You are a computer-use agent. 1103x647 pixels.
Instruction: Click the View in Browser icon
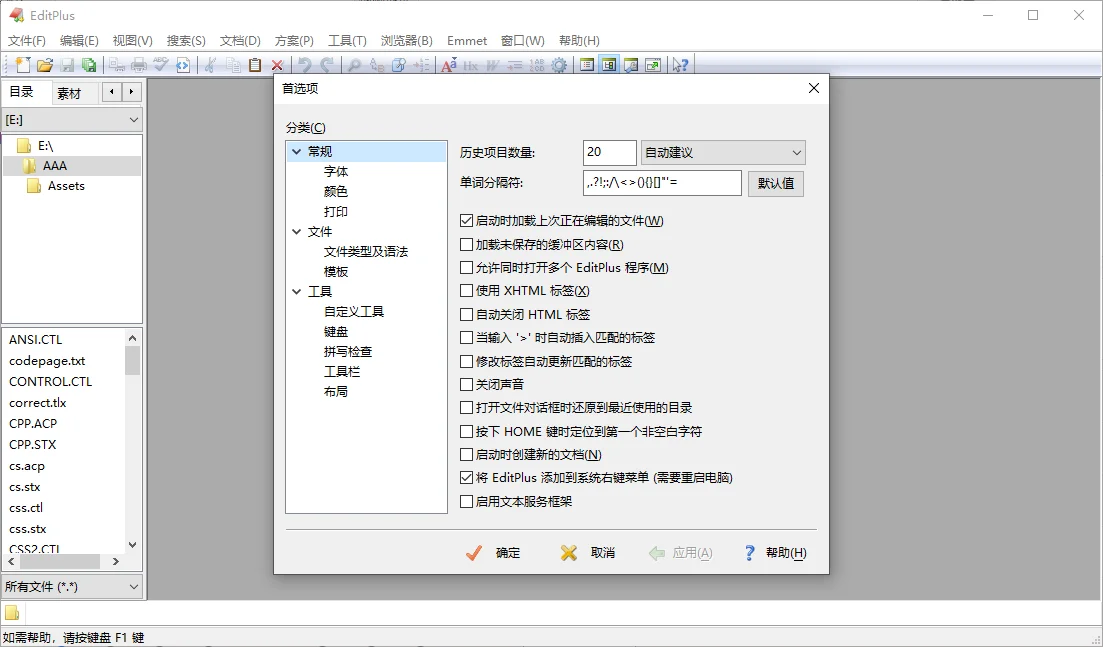[x=183, y=65]
